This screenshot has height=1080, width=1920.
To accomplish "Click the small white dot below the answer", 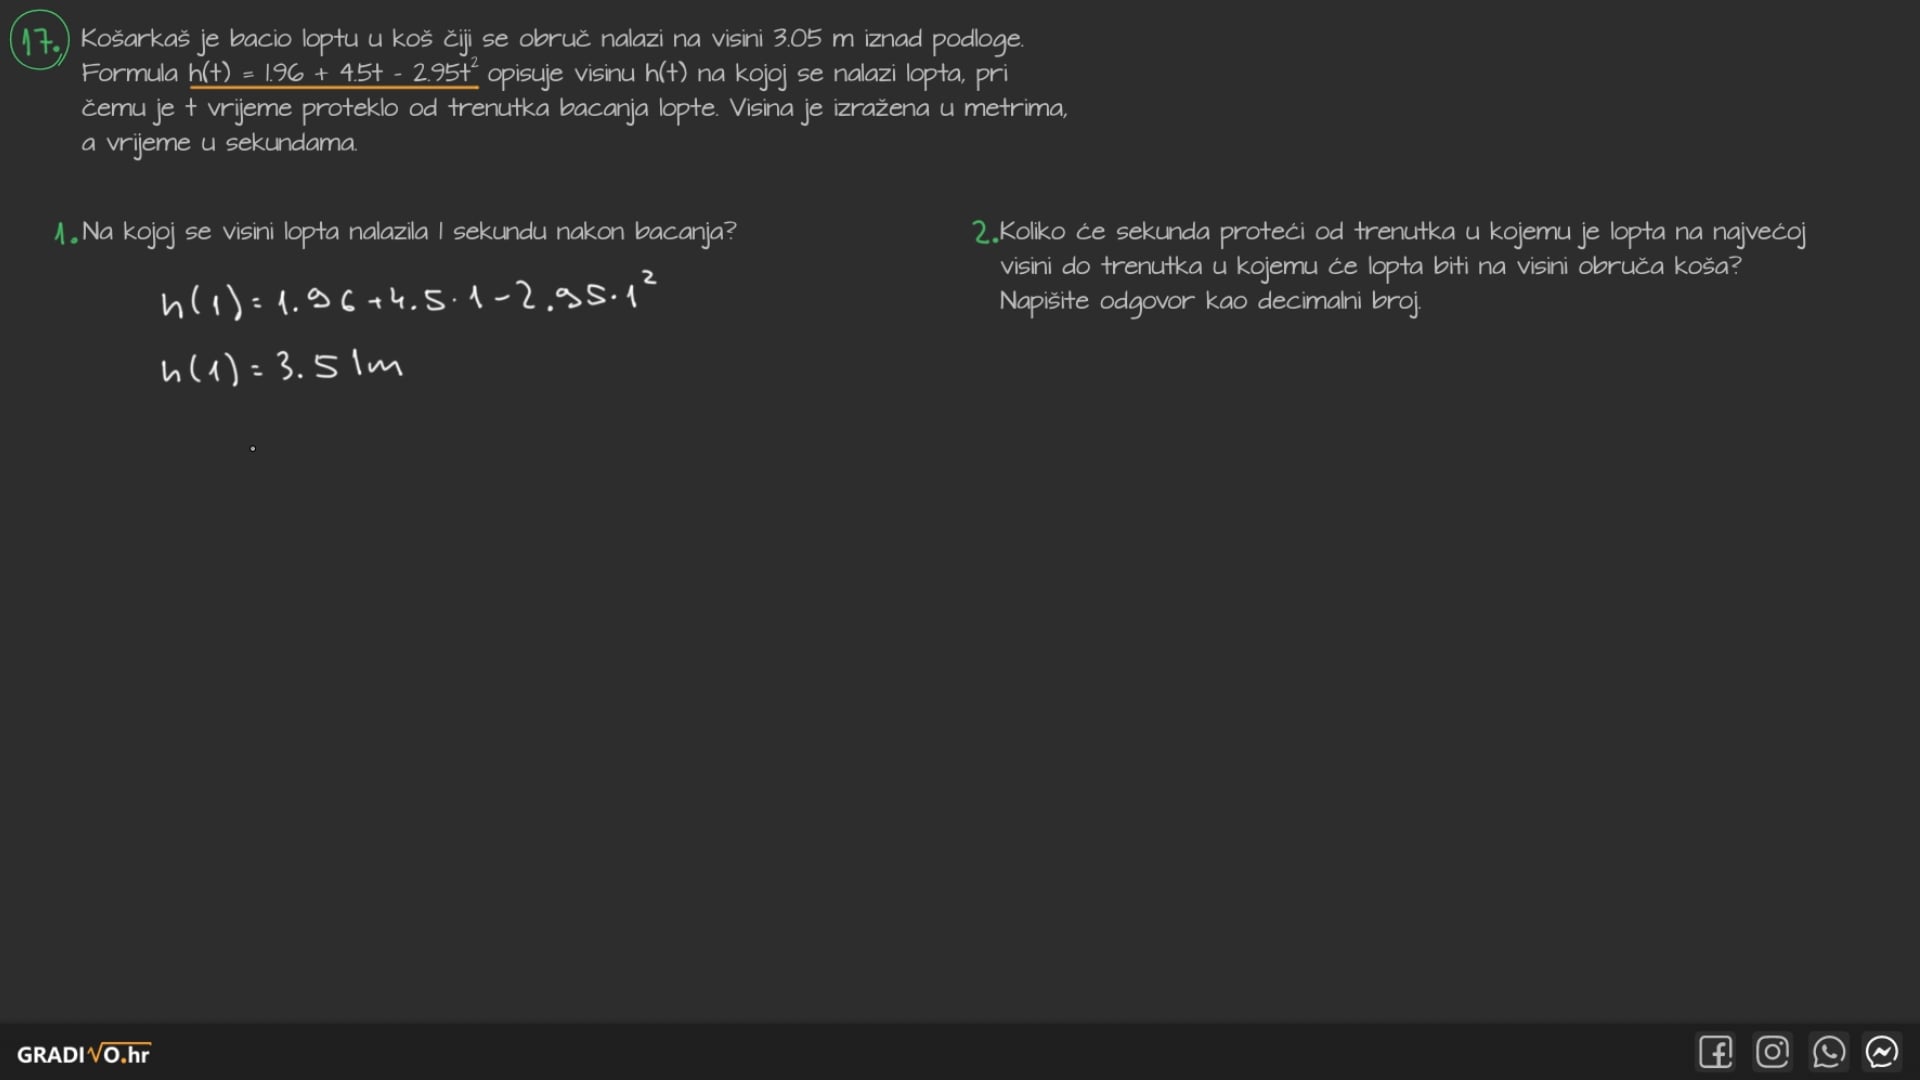I will 253,449.
